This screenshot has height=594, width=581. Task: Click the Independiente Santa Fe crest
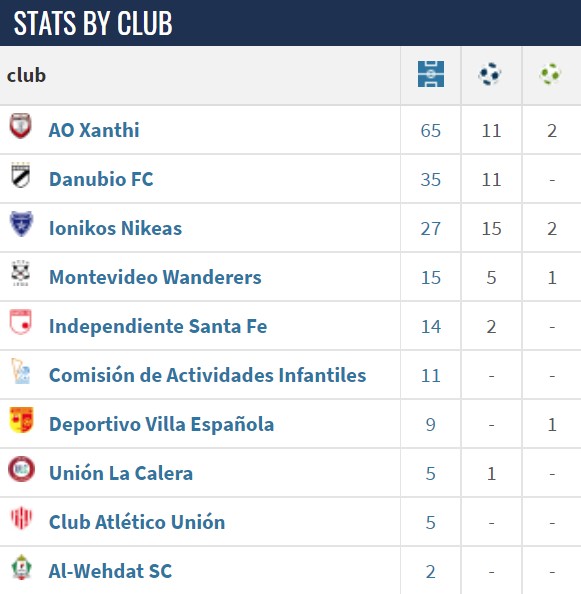[x=21, y=322]
